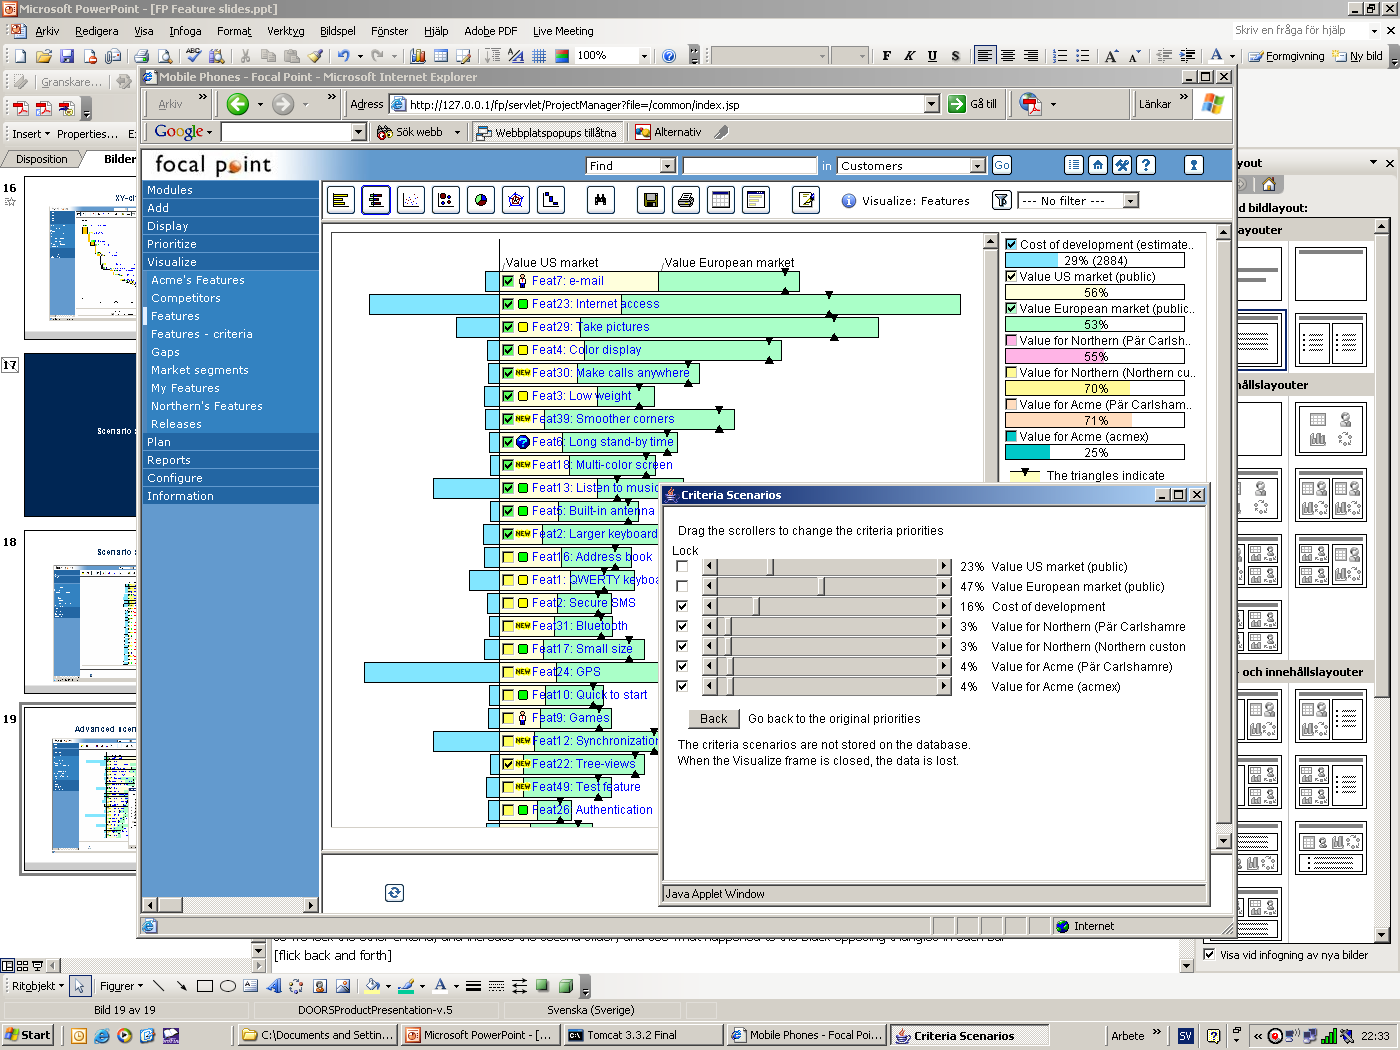Open the PowerPoint zoom 100% dropdown
Image resolution: width=1400 pixels, height=1050 pixels.
click(x=644, y=56)
